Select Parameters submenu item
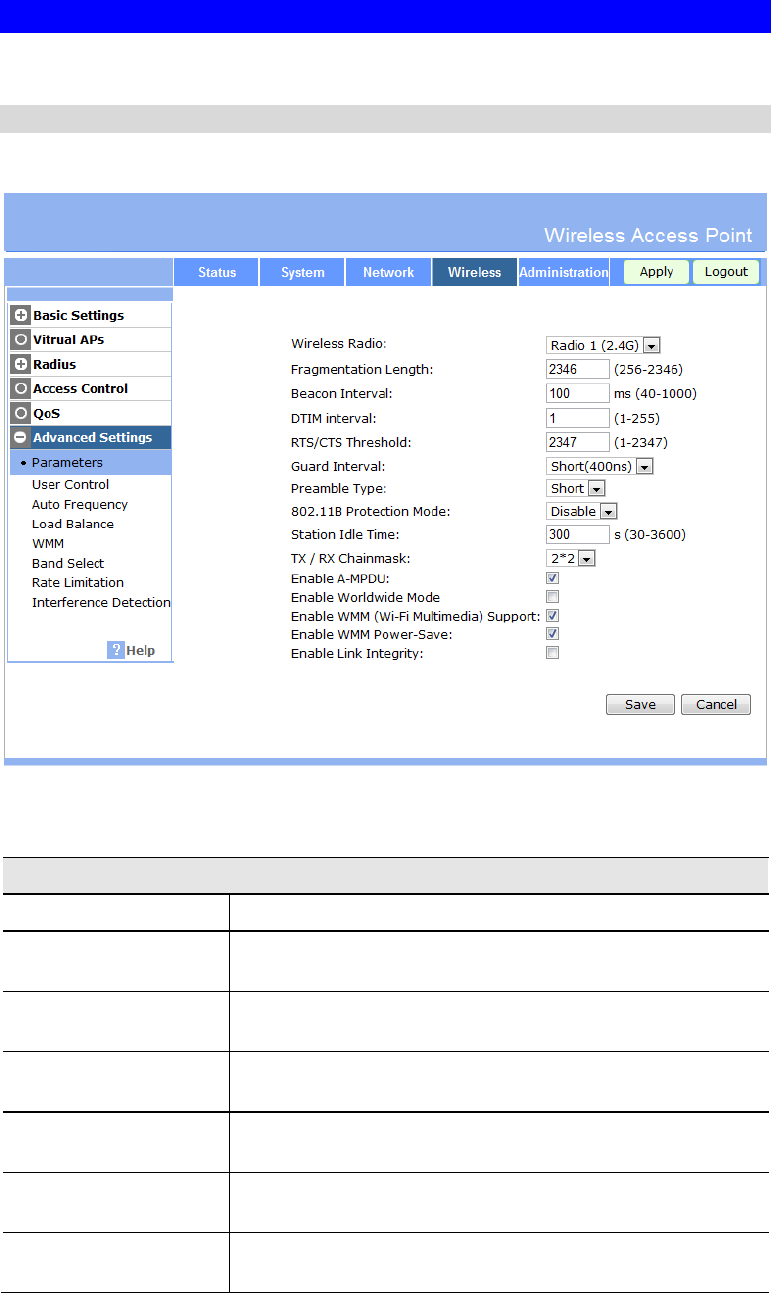Image resolution: width=771 pixels, height=1293 pixels. click(89, 462)
